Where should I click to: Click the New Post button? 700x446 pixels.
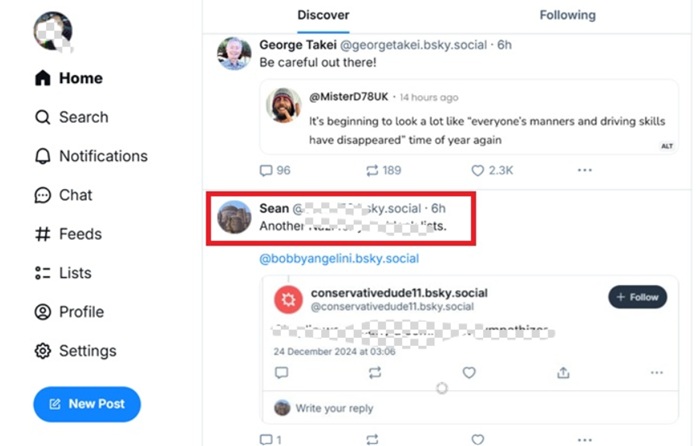(x=87, y=404)
